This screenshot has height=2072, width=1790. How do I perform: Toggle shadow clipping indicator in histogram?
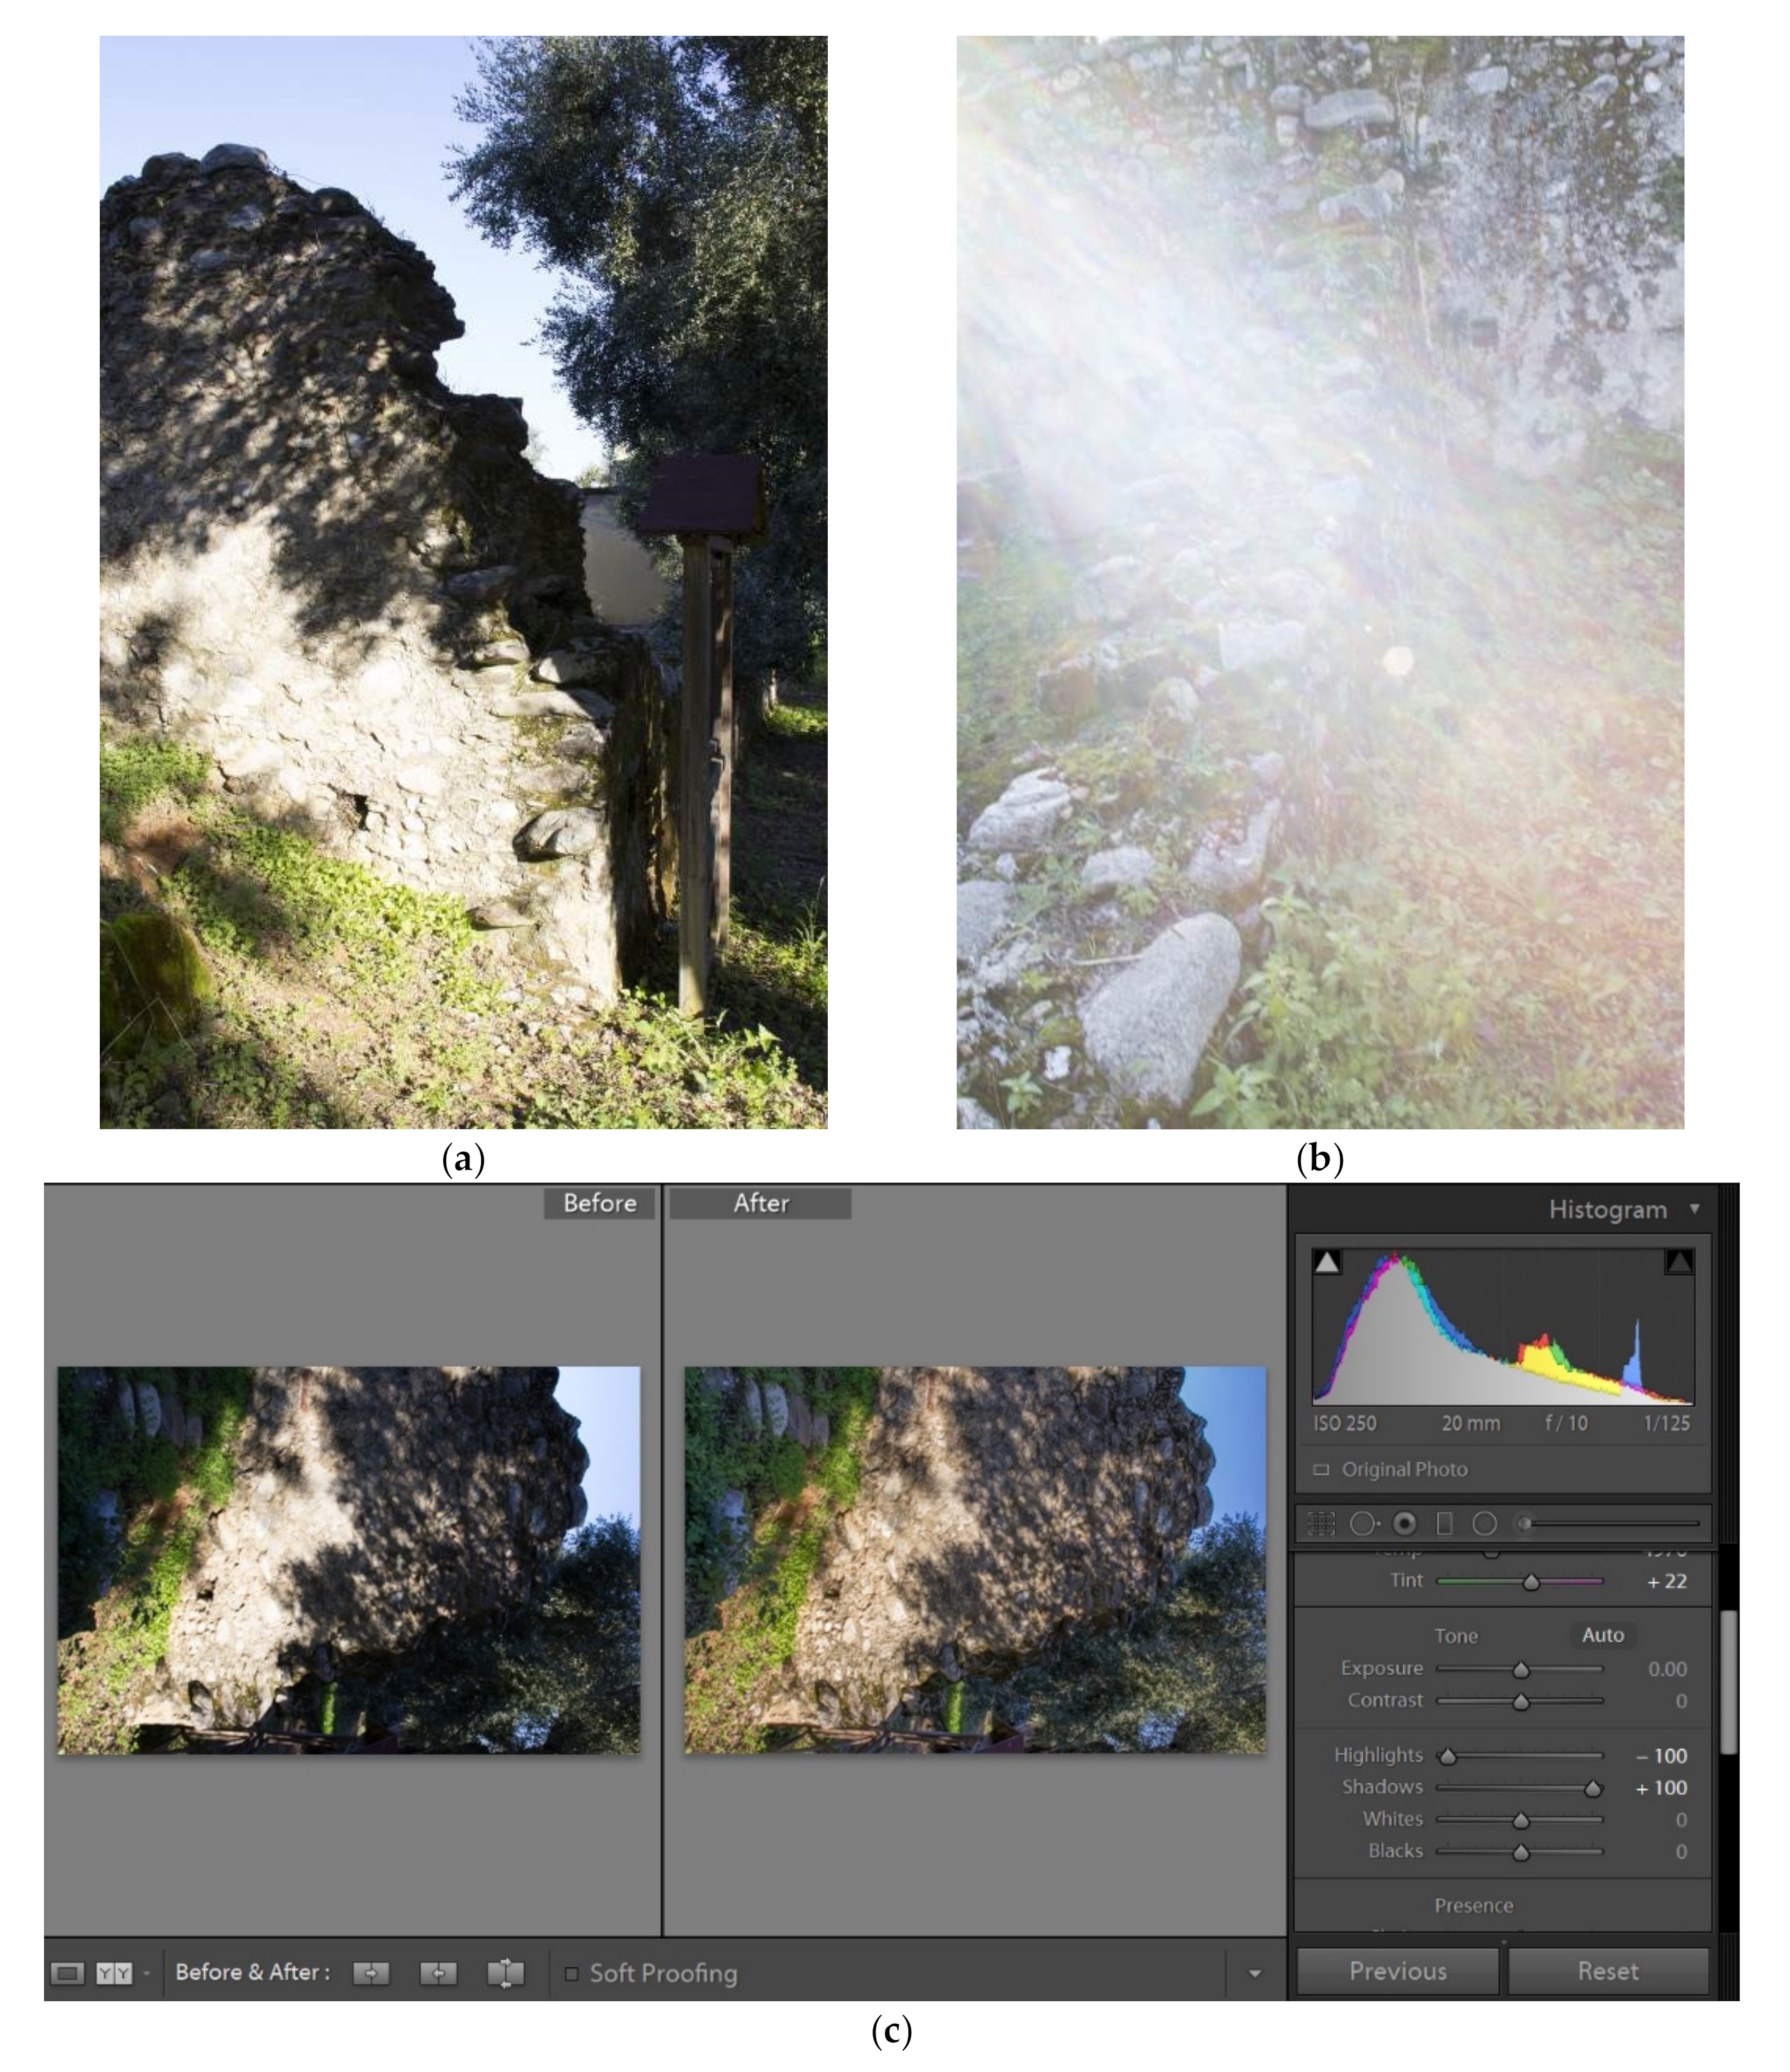(x=1327, y=1262)
